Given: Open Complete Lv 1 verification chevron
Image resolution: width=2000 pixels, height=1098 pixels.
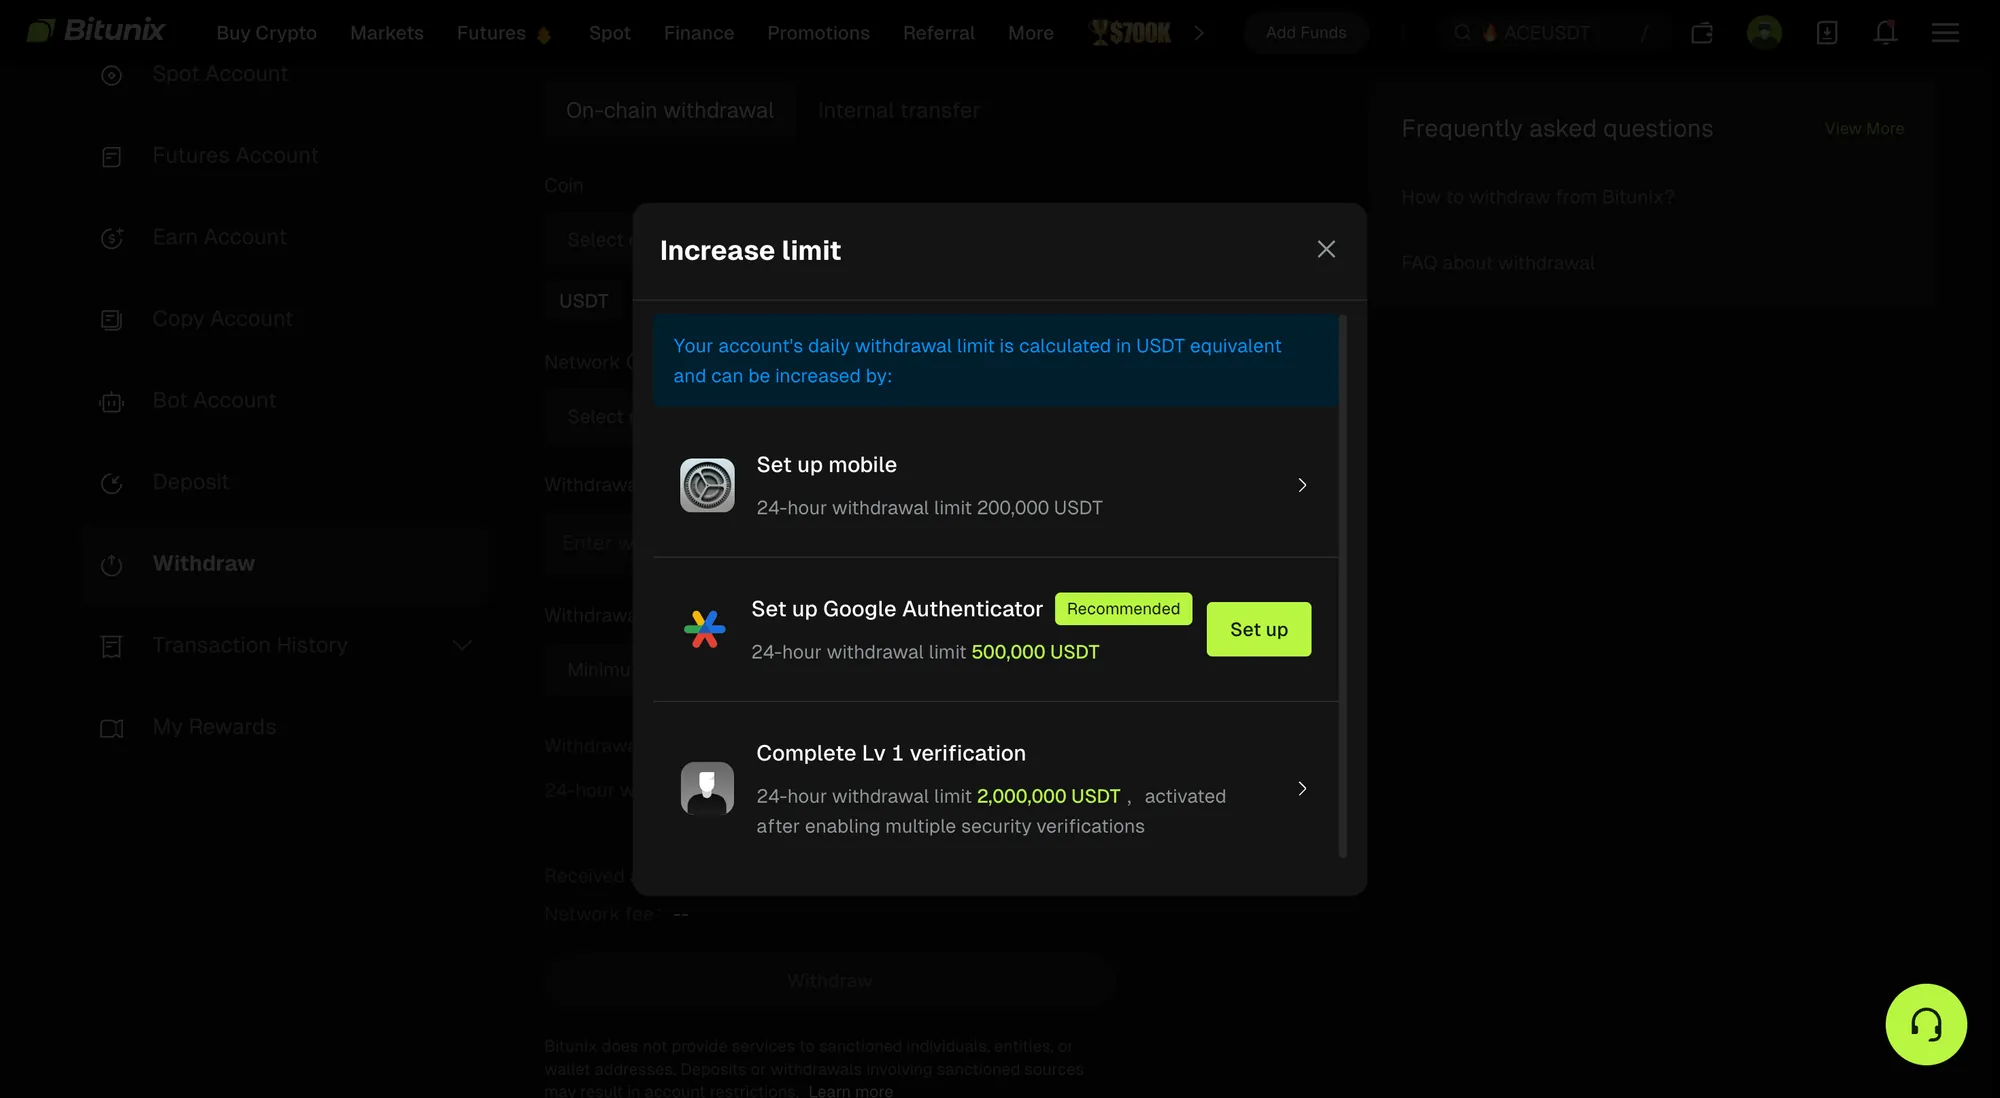Looking at the screenshot, I should coord(1302,789).
